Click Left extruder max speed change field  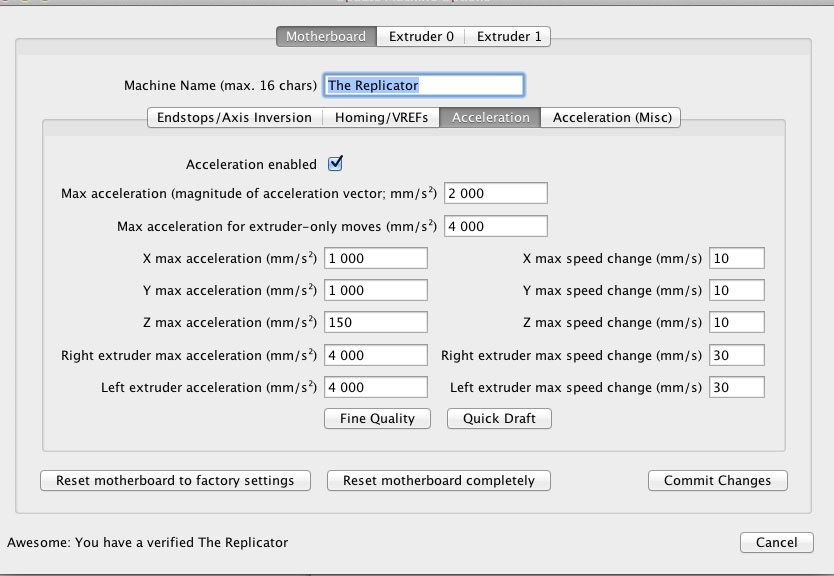point(737,387)
